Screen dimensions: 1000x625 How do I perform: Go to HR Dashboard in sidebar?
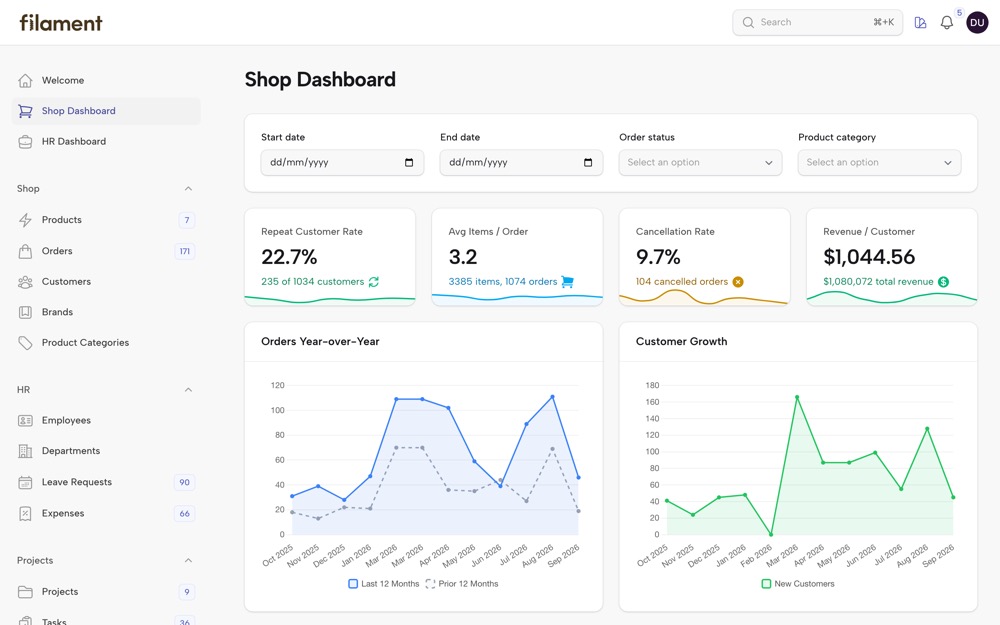(x=106, y=142)
